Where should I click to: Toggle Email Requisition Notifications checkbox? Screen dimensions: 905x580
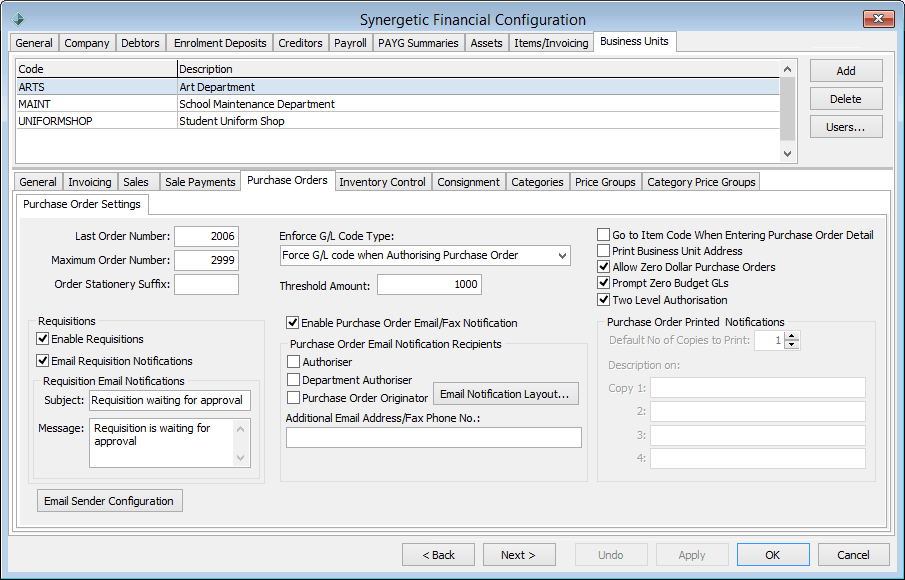[43, 361]
